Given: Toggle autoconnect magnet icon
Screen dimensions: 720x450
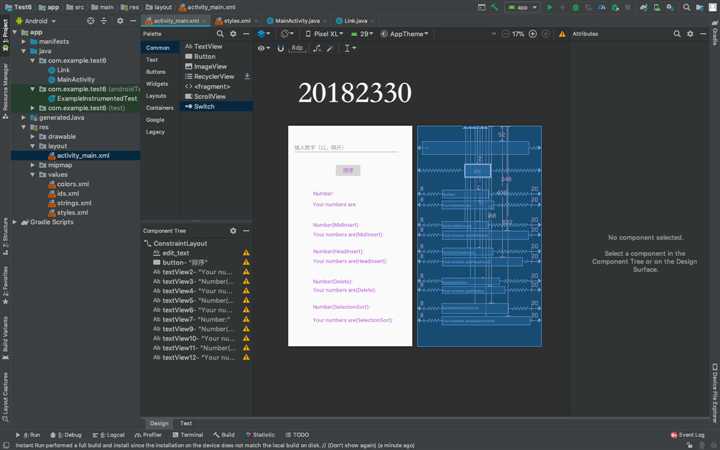Looking at the screenshot, I should 281,48.
